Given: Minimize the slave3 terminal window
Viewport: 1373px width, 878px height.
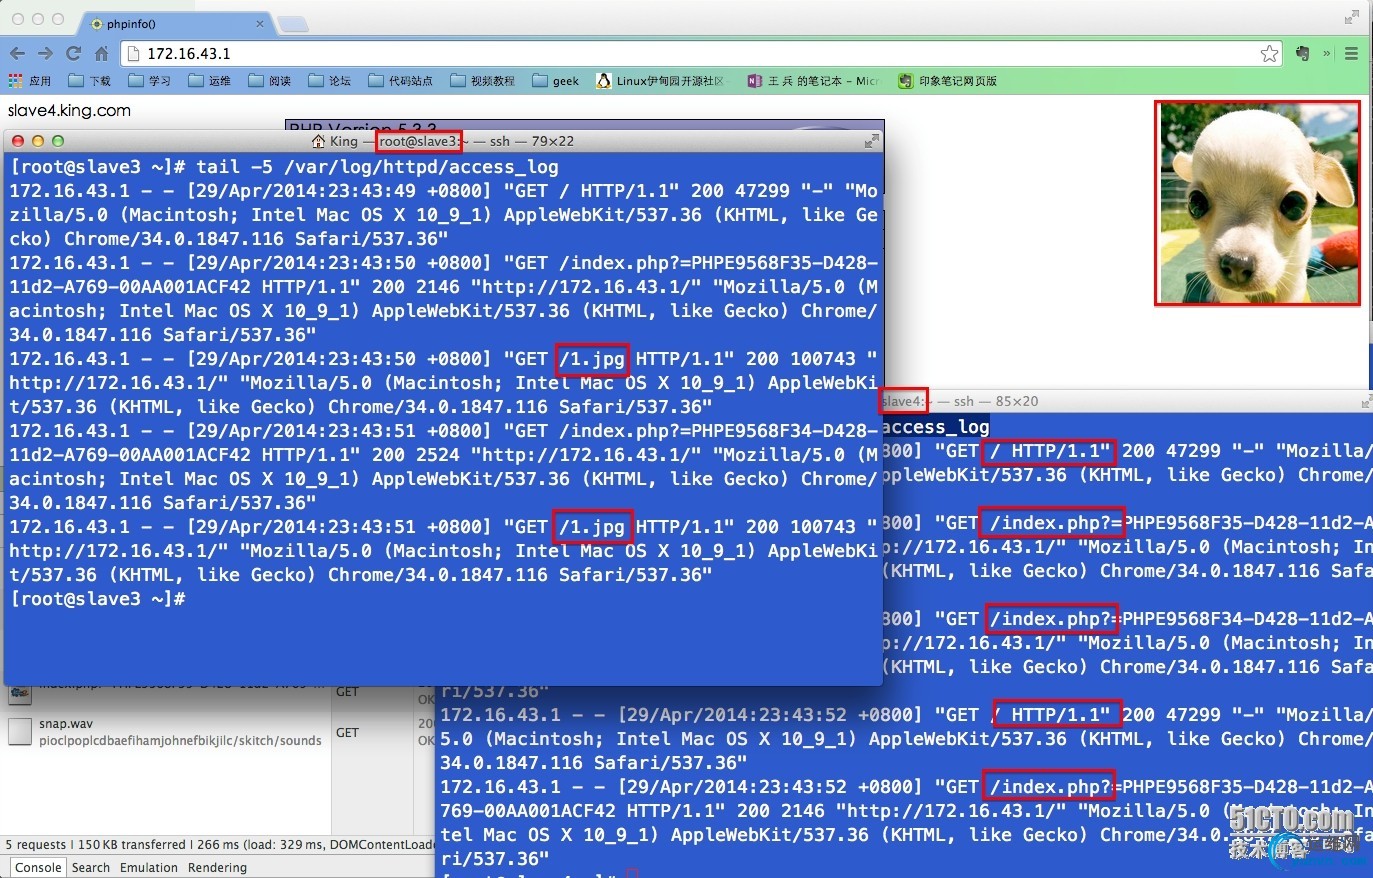Looking at the screenshot, I should pos(38,141).
